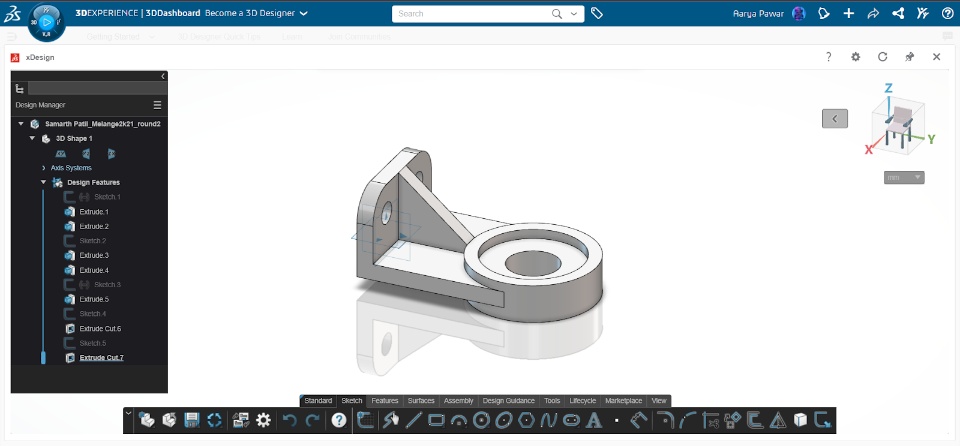The width and height of the screenshot is (960, 446).
Task: Refresh the xDesign widget
Action: 882,57
